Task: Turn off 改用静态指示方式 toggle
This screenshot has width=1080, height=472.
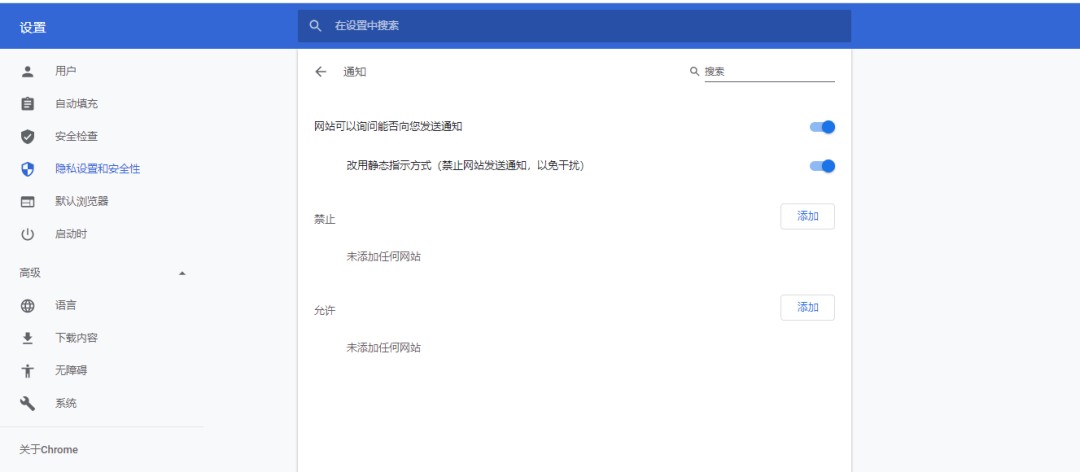Action: (x=822, y=166)
